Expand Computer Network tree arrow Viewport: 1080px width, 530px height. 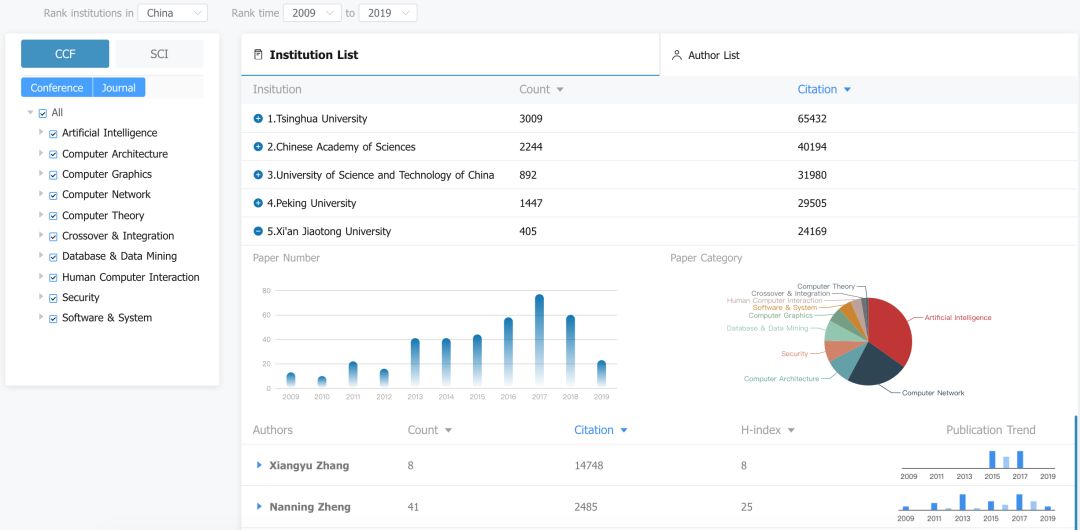(x=41, y=194)
